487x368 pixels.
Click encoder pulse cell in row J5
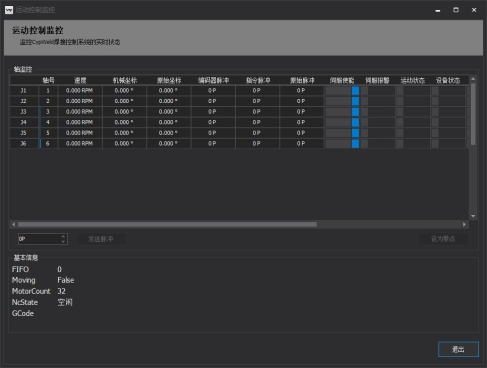213,133
